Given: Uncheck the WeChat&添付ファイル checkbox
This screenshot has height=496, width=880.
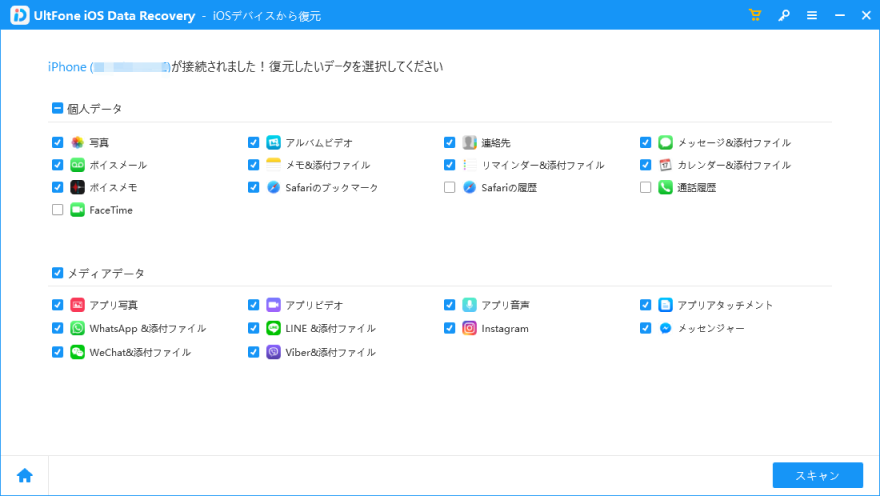Looking at the screenshot, I should pos(57,352).
